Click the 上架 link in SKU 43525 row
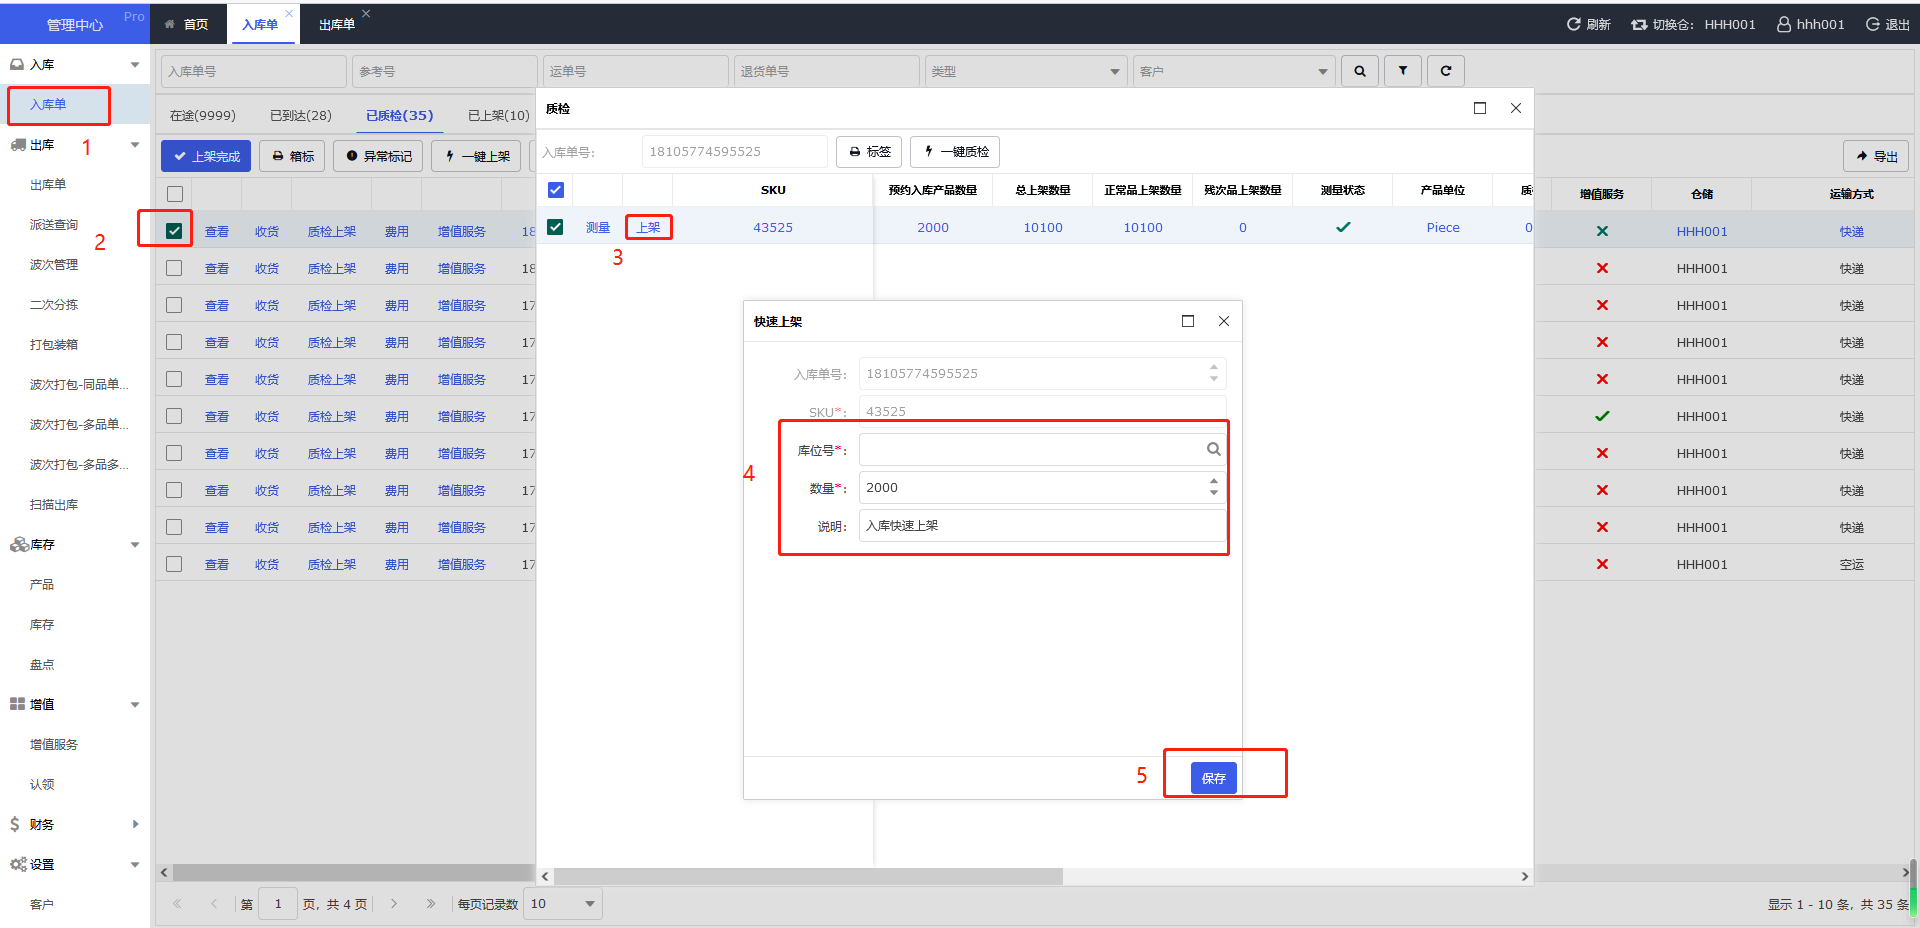 pos(648,227)
